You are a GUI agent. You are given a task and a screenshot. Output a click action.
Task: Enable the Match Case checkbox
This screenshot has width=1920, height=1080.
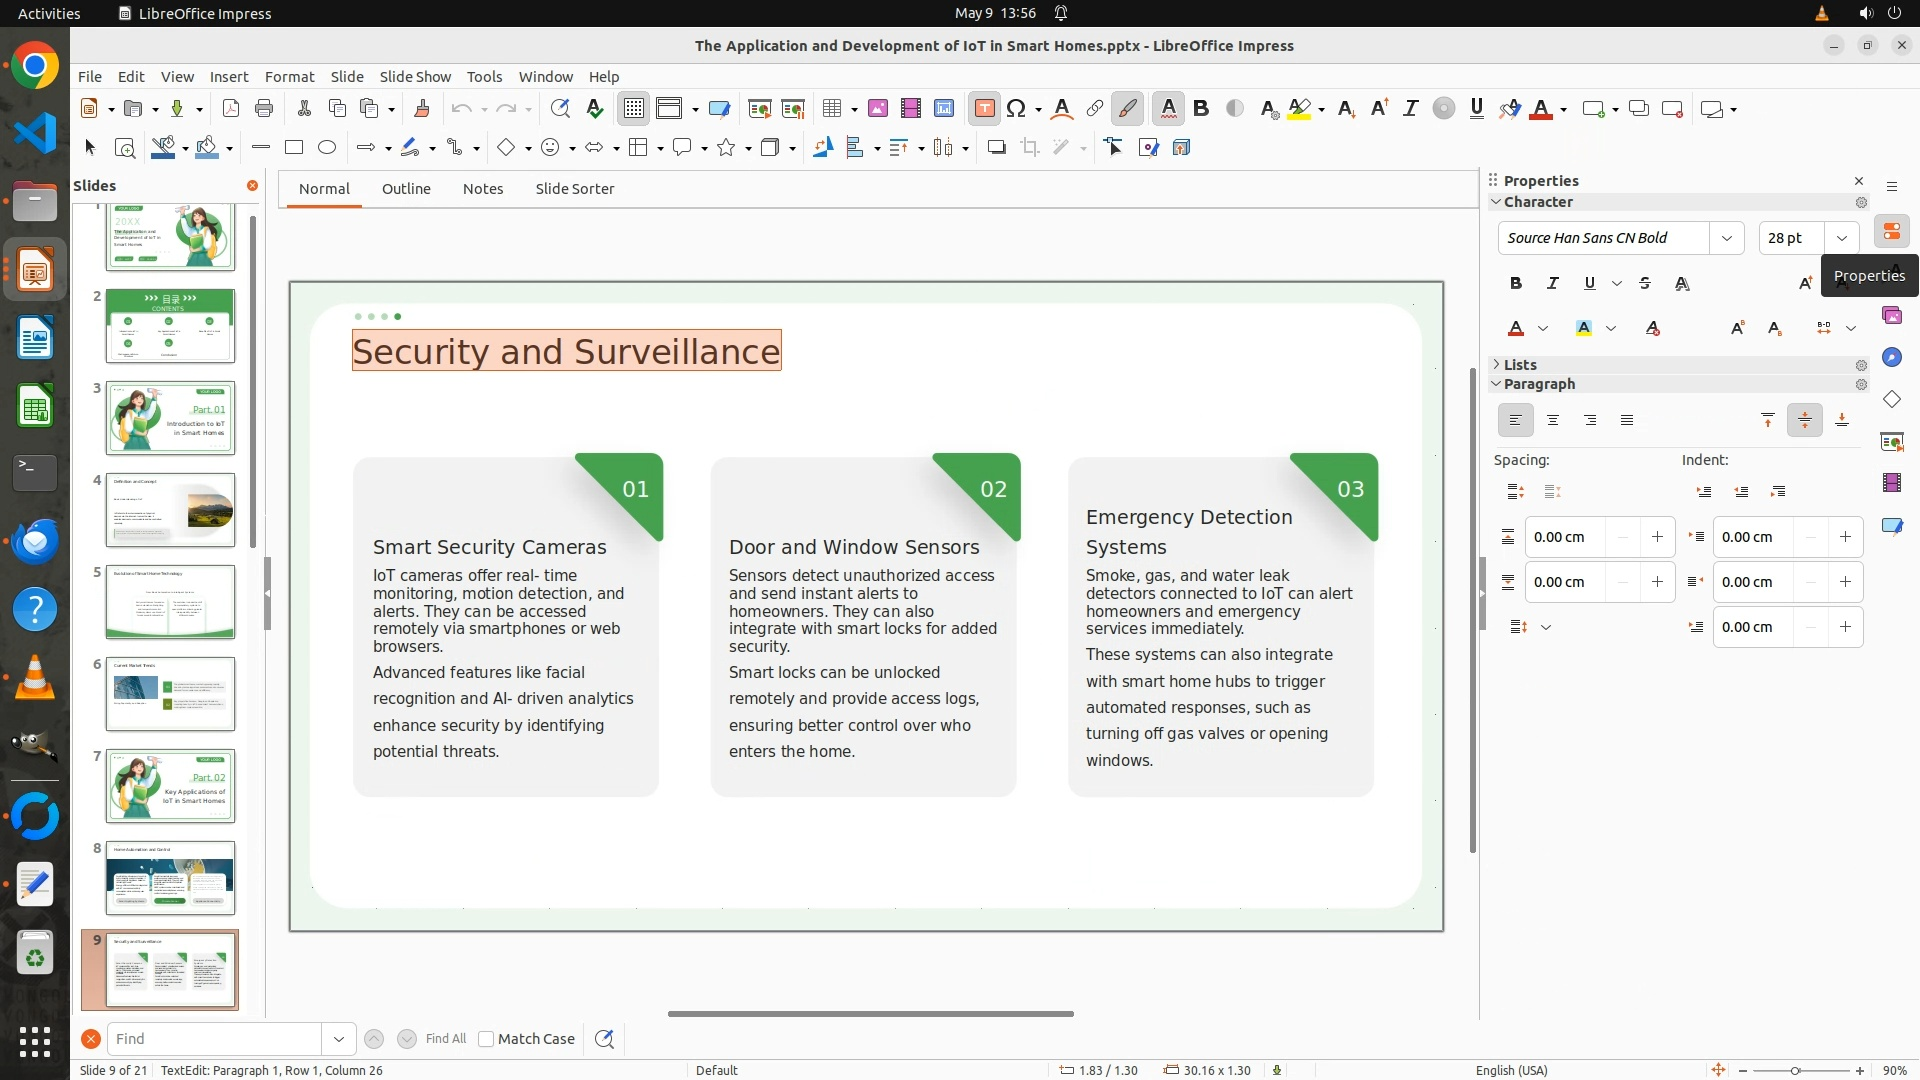click(x=487, y=1039)
